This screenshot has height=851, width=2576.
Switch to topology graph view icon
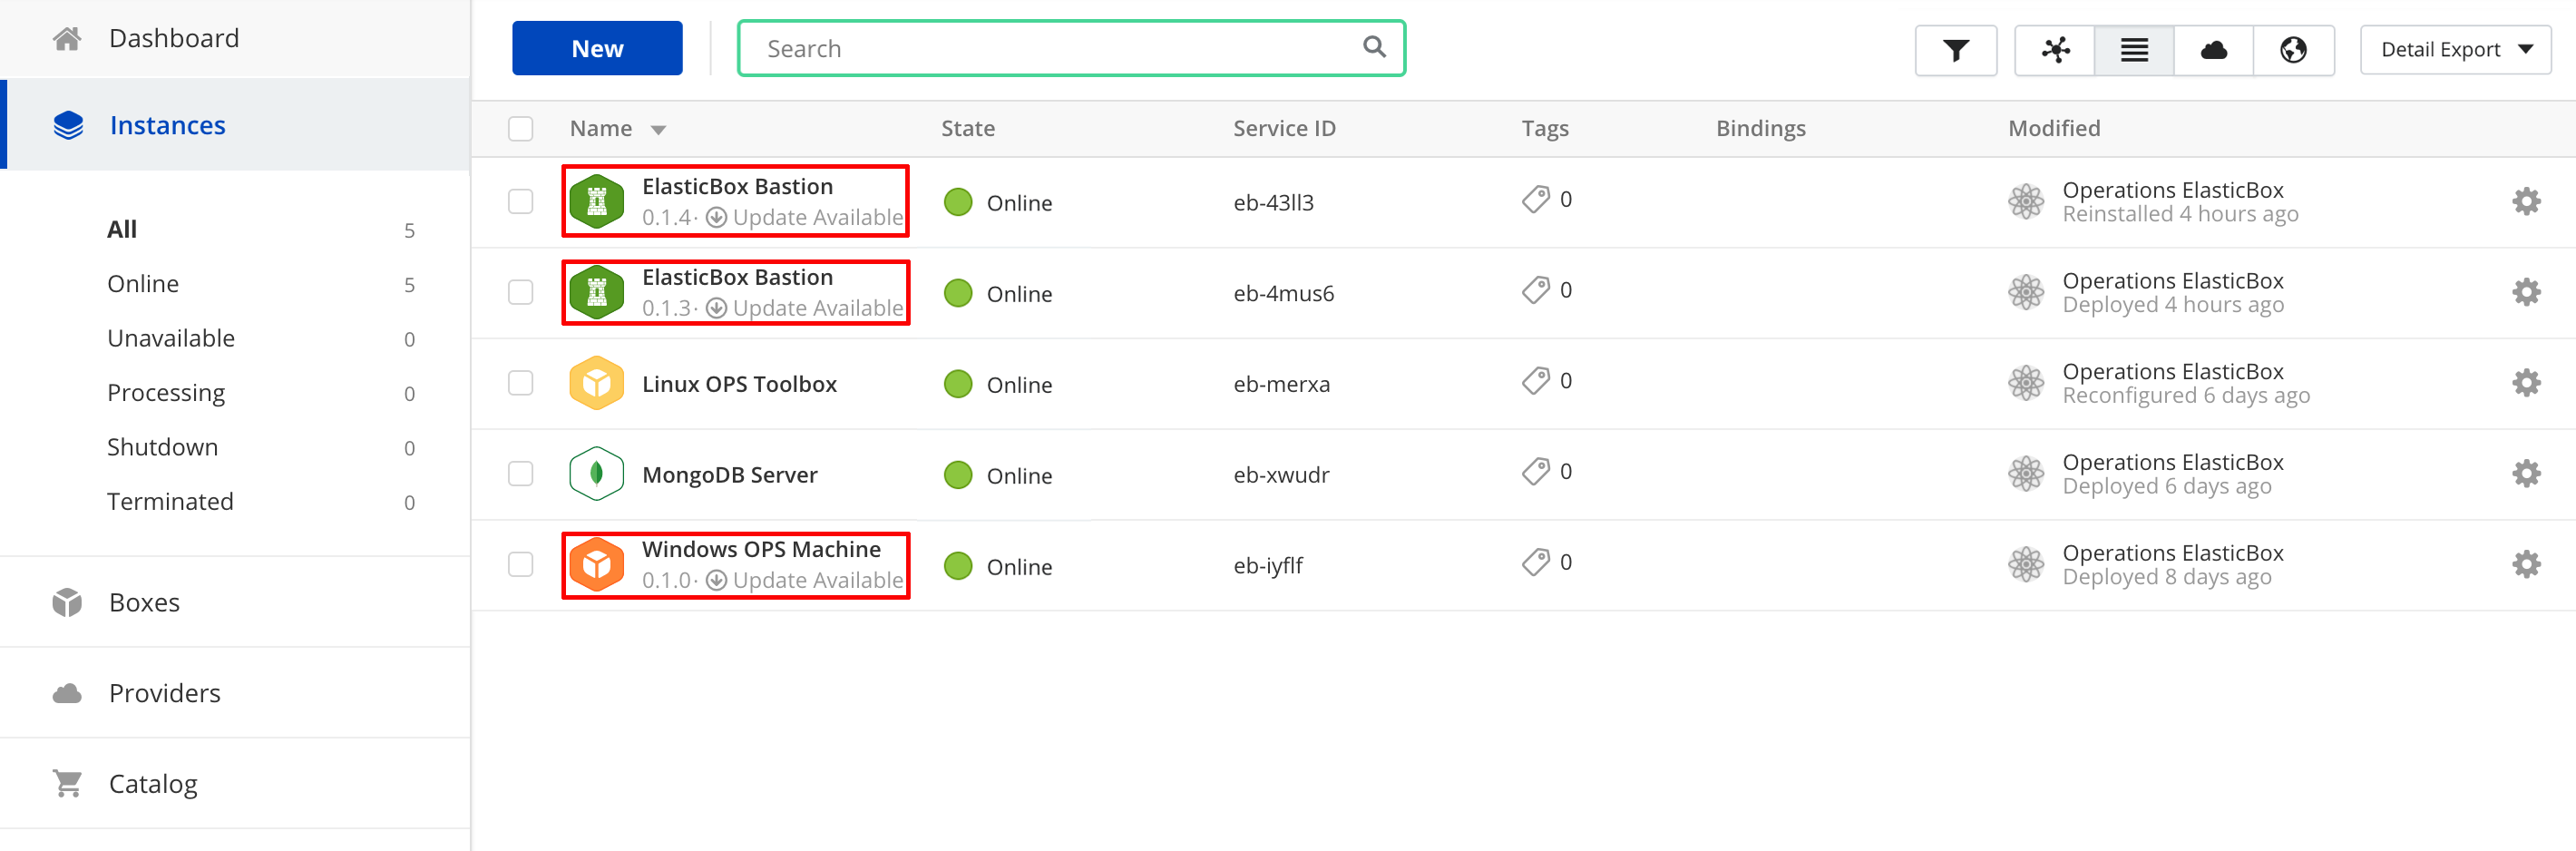tap(2055, 50)
